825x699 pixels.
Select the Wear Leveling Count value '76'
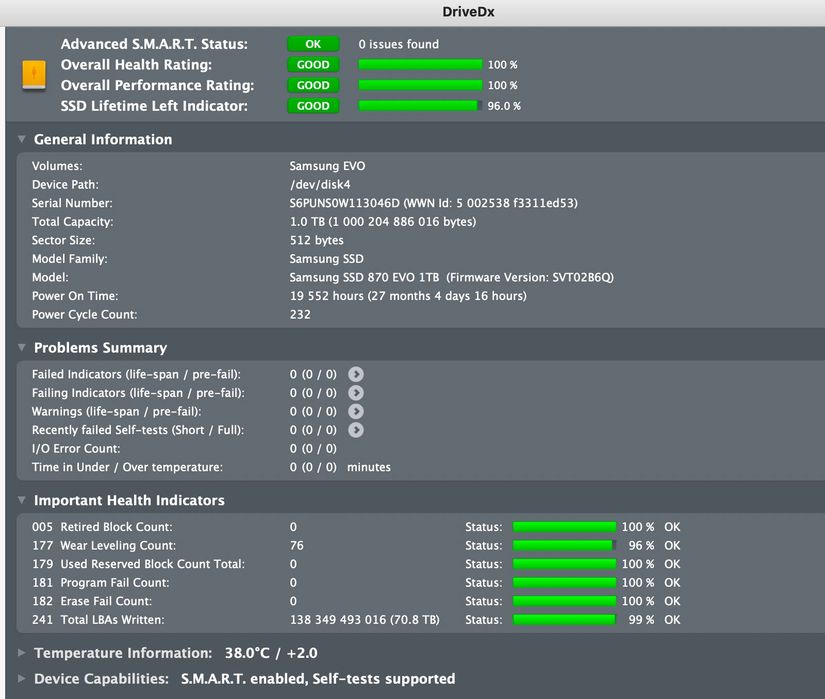click(x=297, y=545)
